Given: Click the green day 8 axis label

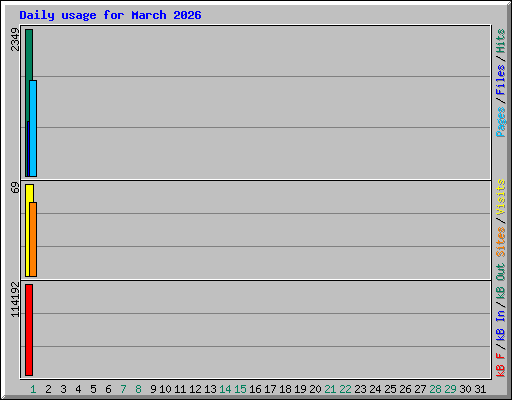Looking at the screenshot, I should [138, 389].
